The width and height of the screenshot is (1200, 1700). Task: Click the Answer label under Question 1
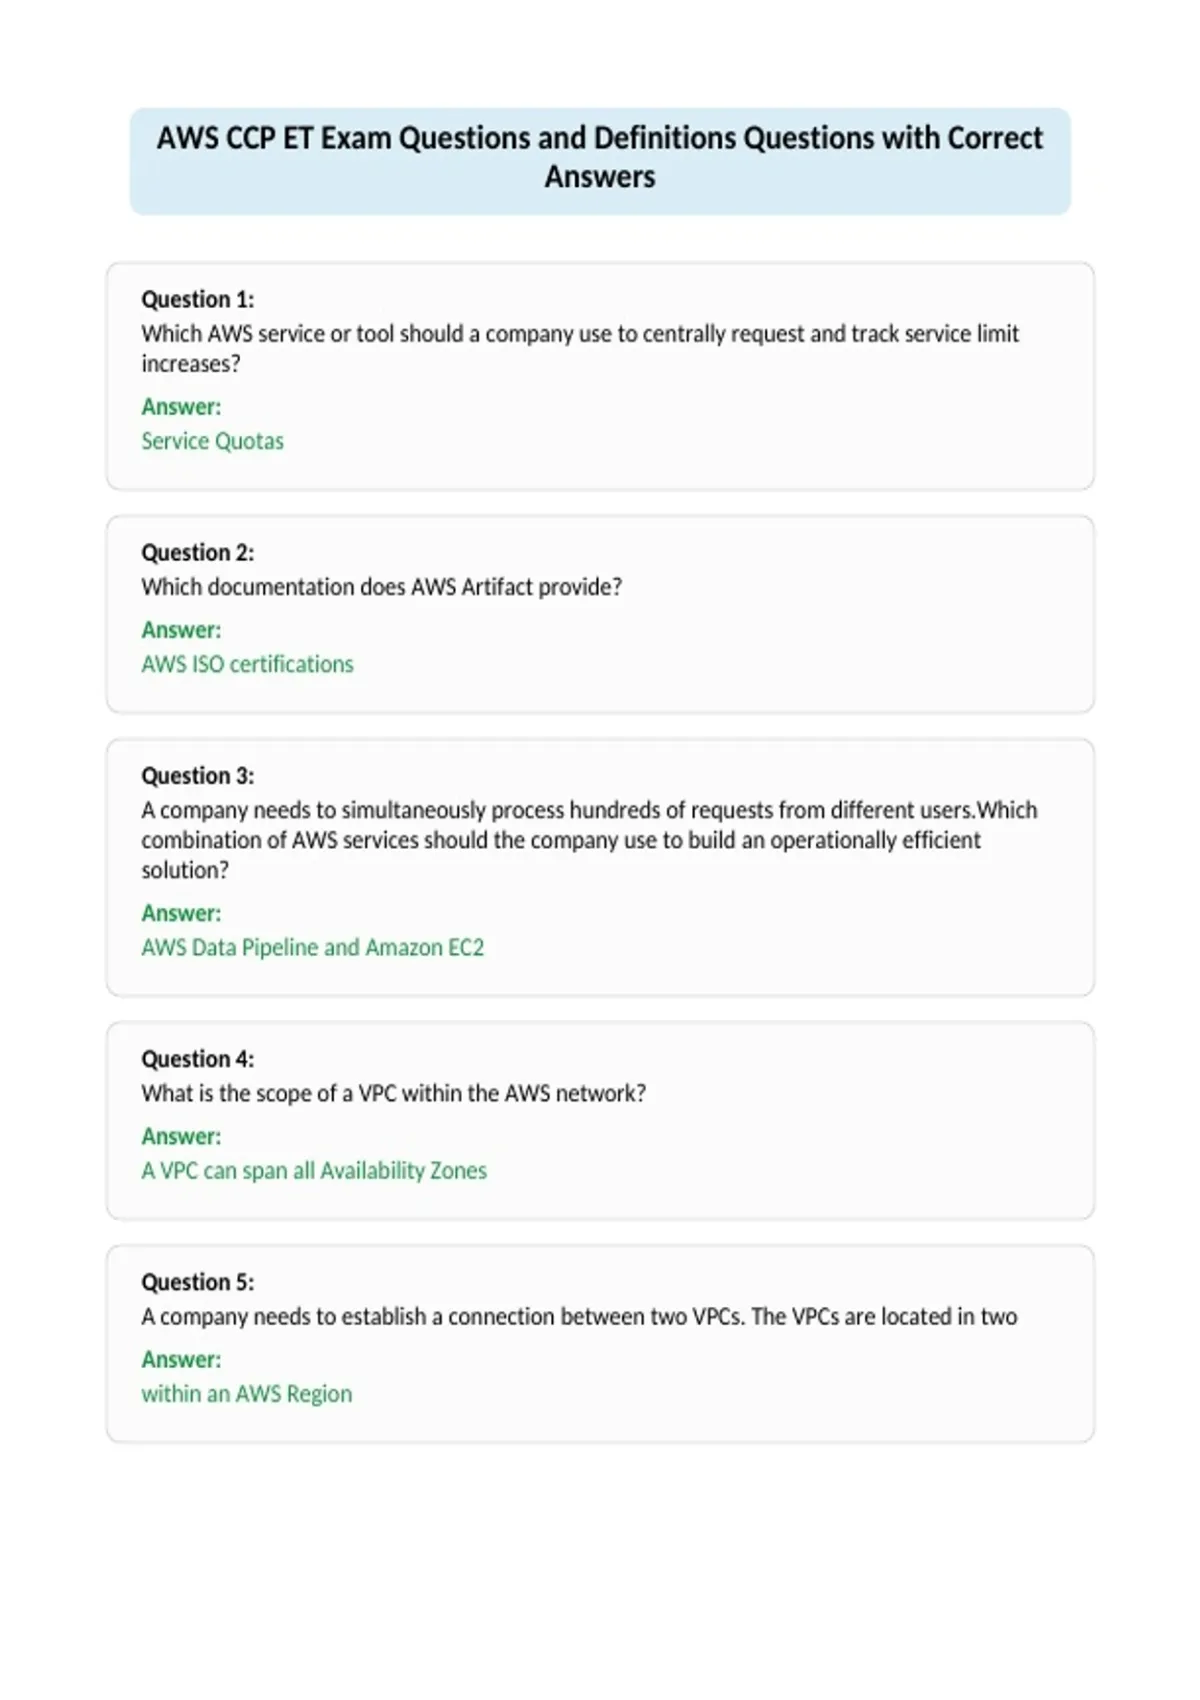[181, 406]
